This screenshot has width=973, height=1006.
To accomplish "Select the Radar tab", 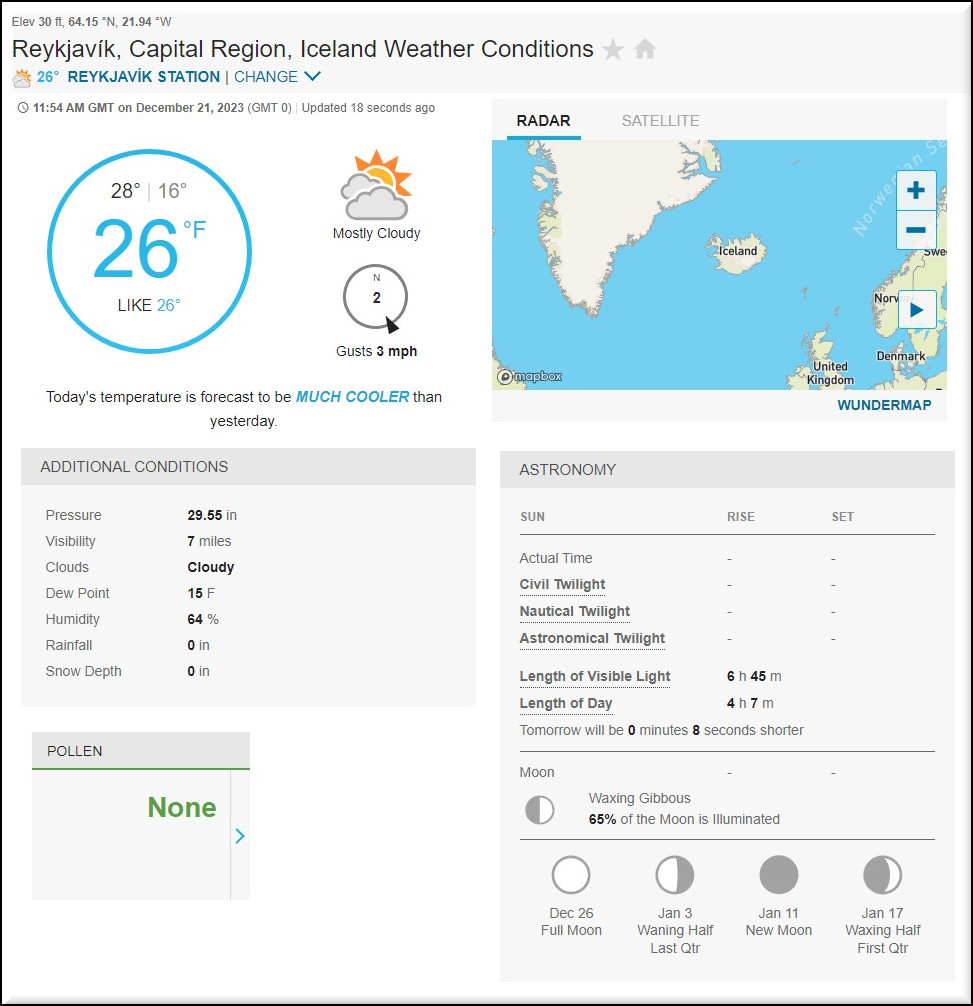I will (x=543, y=121).
